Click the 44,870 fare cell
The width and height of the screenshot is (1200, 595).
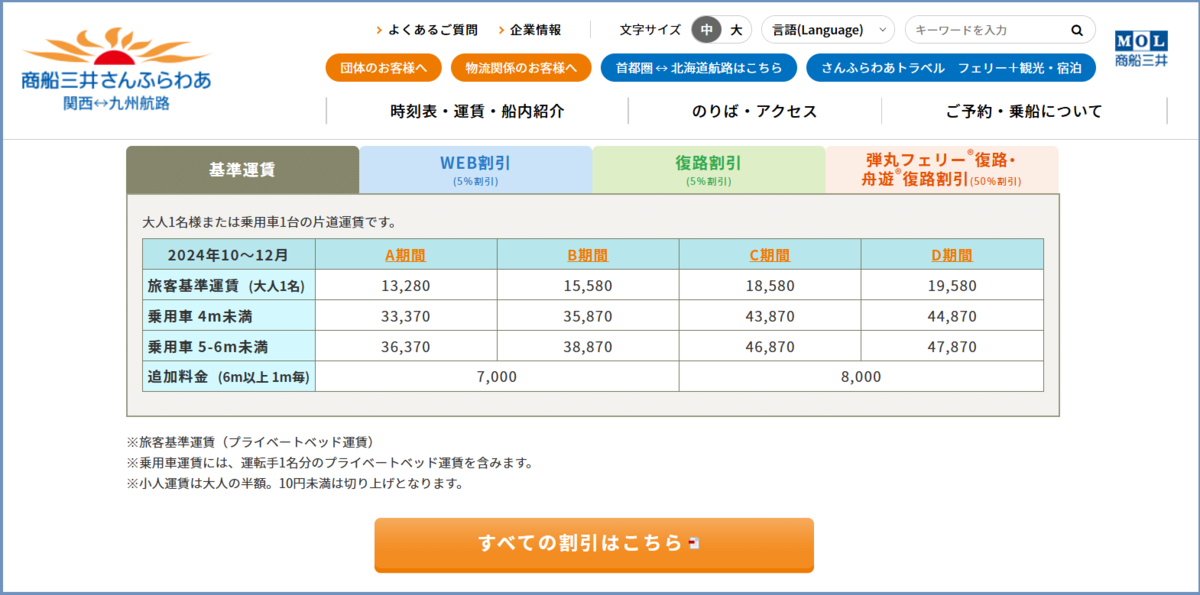pos(951,316)
